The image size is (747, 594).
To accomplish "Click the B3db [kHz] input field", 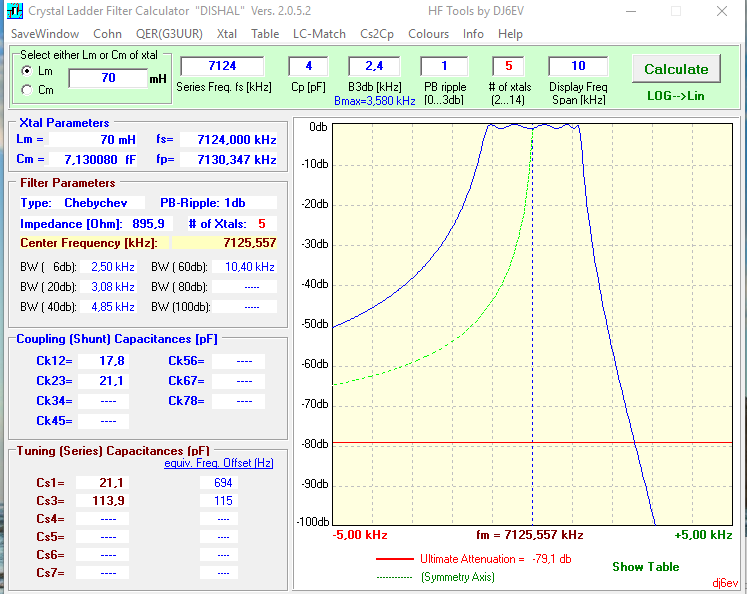I will click(x=374, y=66).
